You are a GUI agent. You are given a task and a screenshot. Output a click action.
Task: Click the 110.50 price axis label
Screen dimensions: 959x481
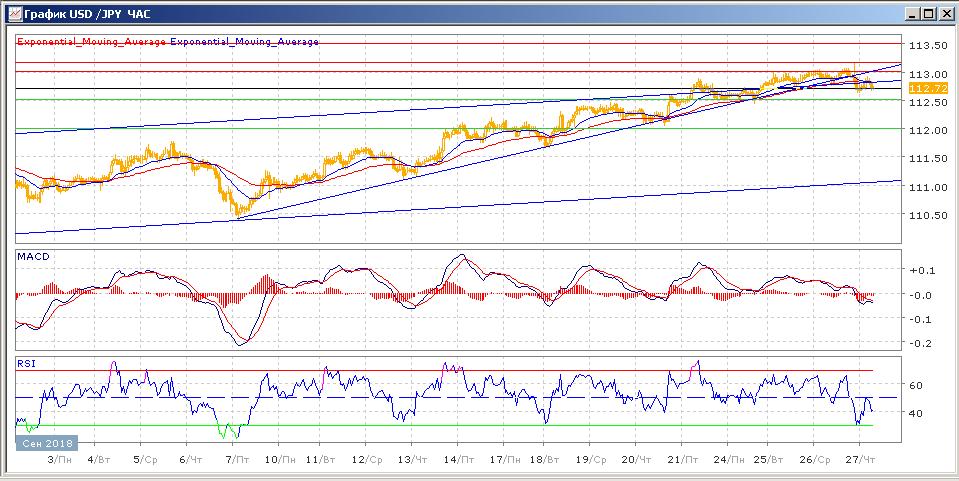click(x=928, y=215)
